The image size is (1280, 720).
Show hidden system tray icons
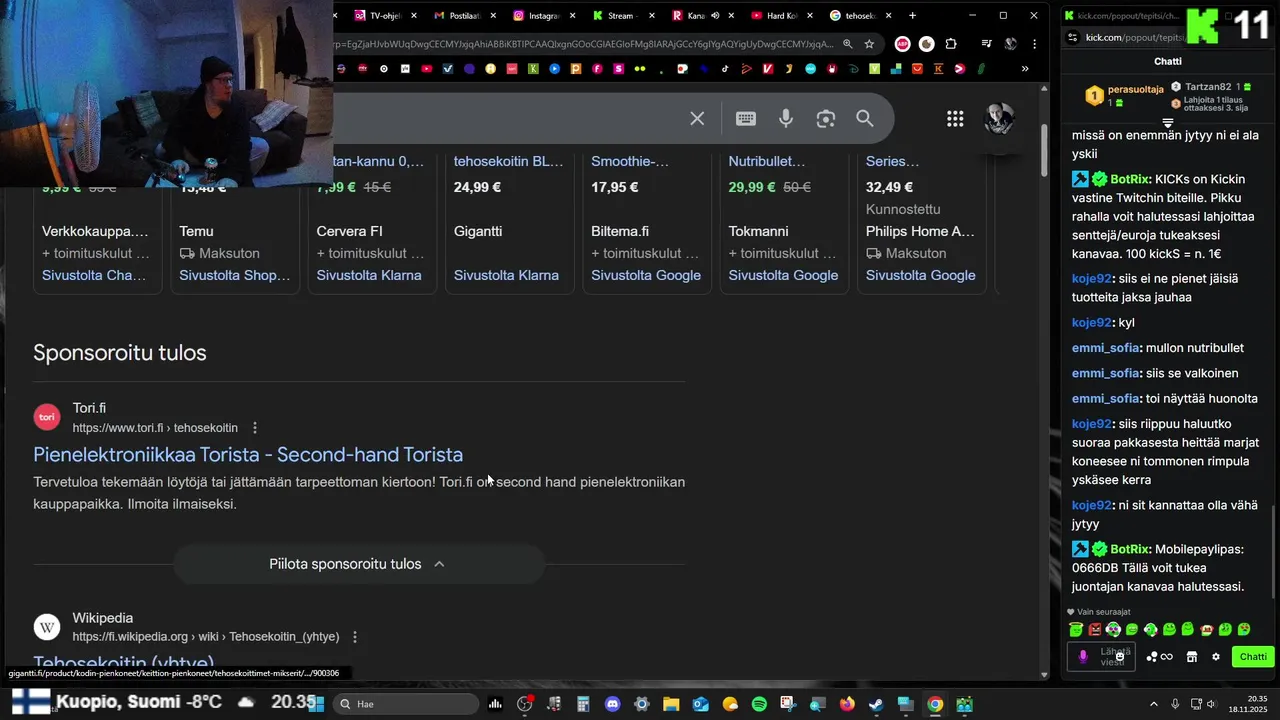coord(1153,704)
